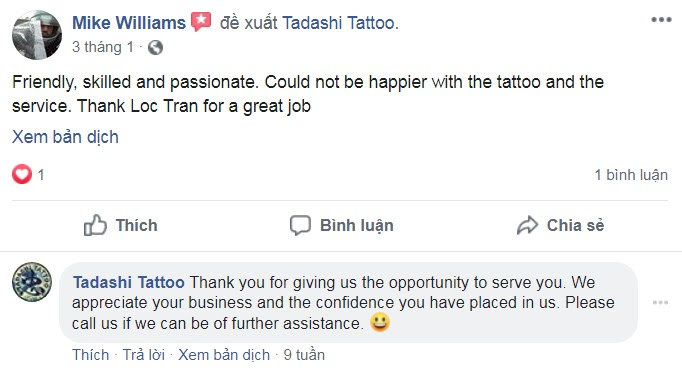Click the Bình luận speech bubble icon
Viewport: 682px width, 371px height.
coord(300,225)
